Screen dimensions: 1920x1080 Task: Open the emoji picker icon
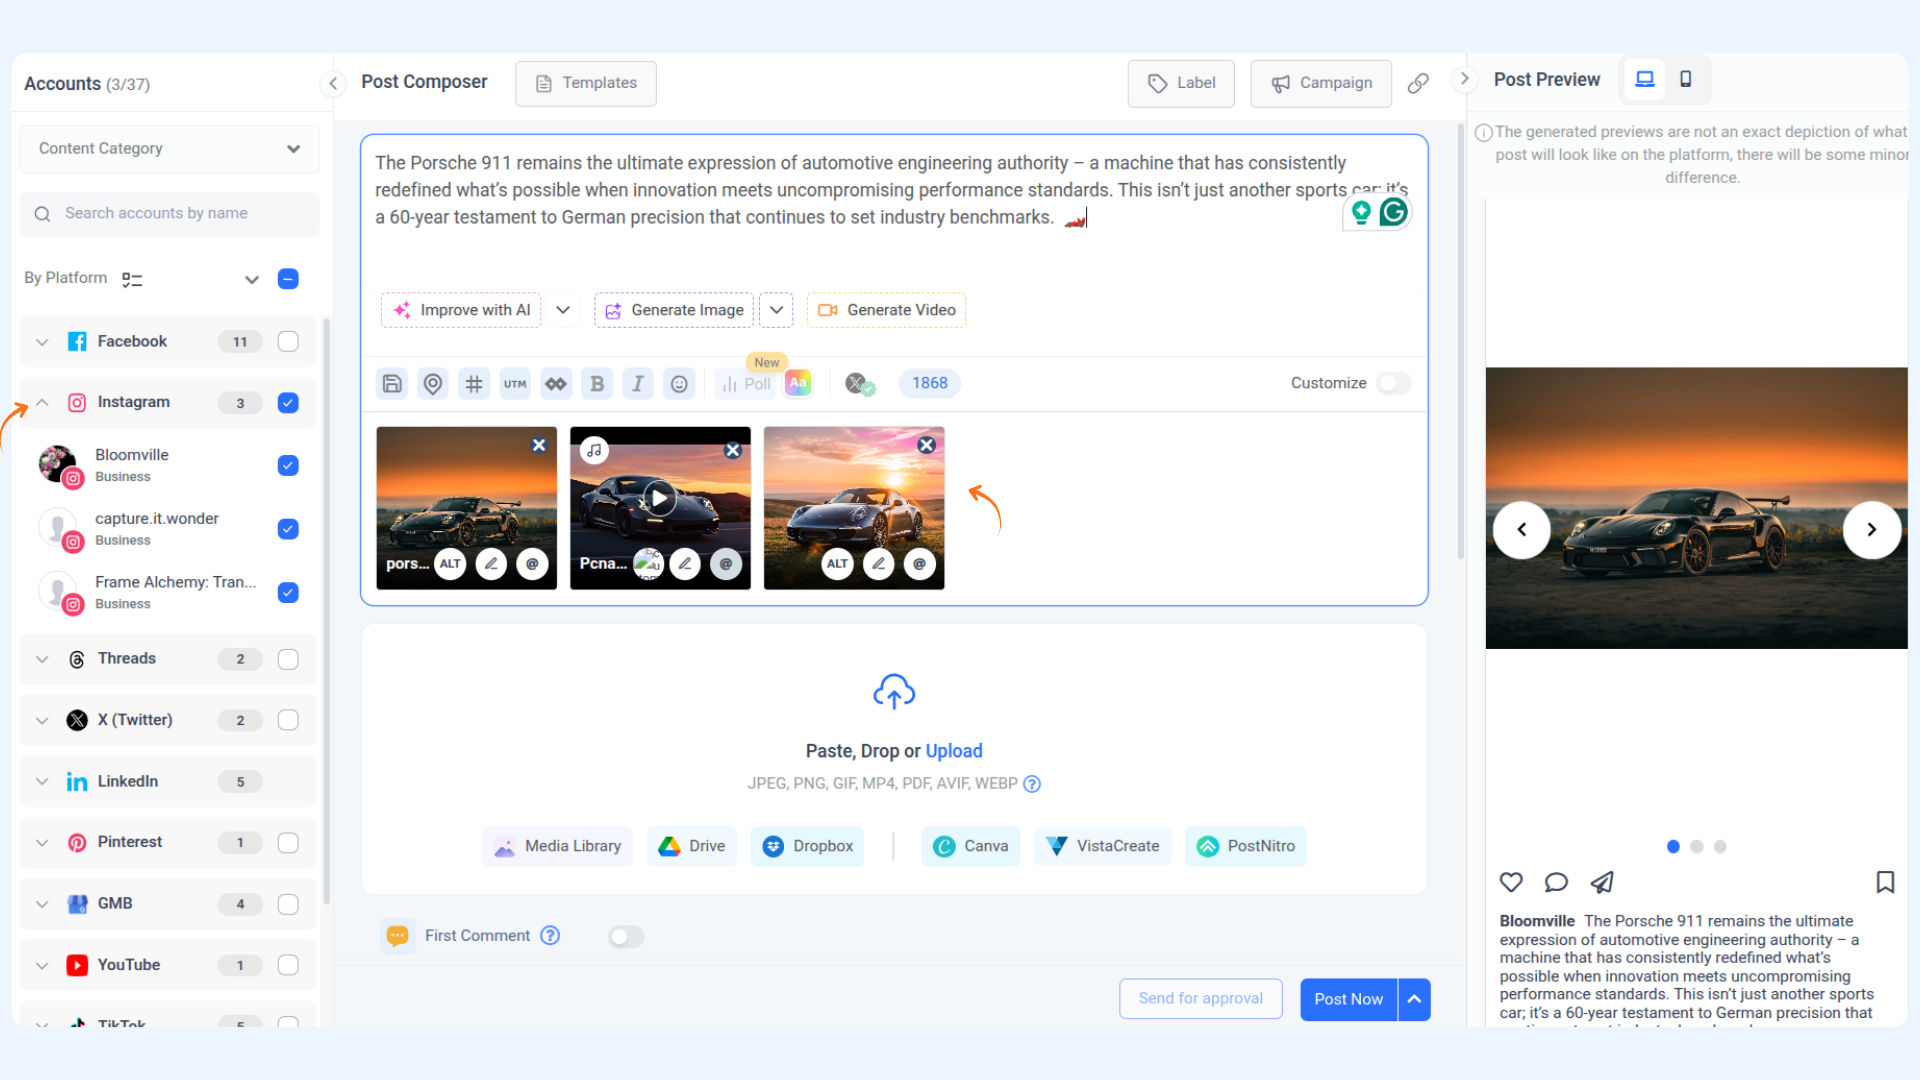click(679, 384)
